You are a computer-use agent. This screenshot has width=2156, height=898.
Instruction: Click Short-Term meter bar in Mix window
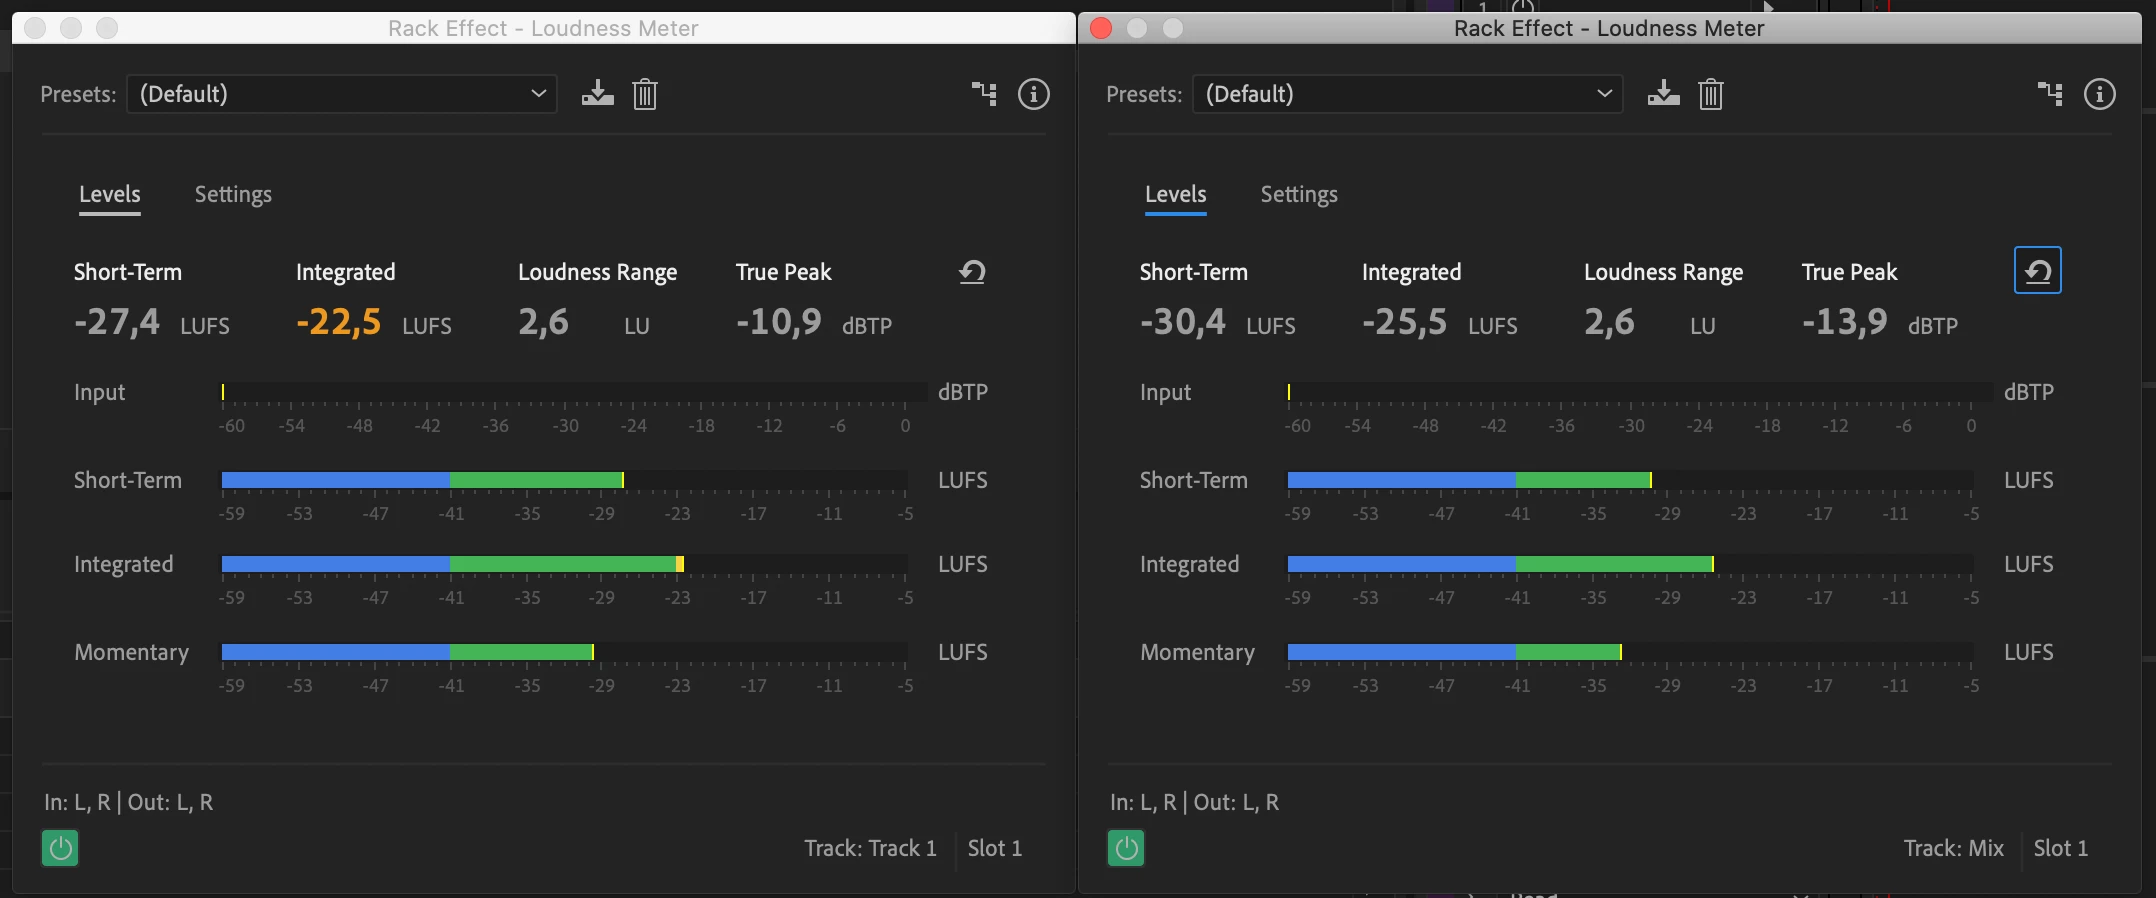[1631, 480]
